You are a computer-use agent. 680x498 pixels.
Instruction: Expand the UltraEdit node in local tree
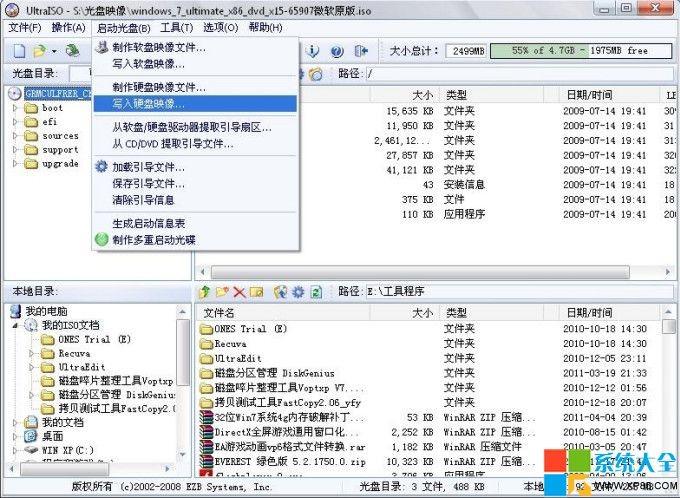[x=31, y=367]
